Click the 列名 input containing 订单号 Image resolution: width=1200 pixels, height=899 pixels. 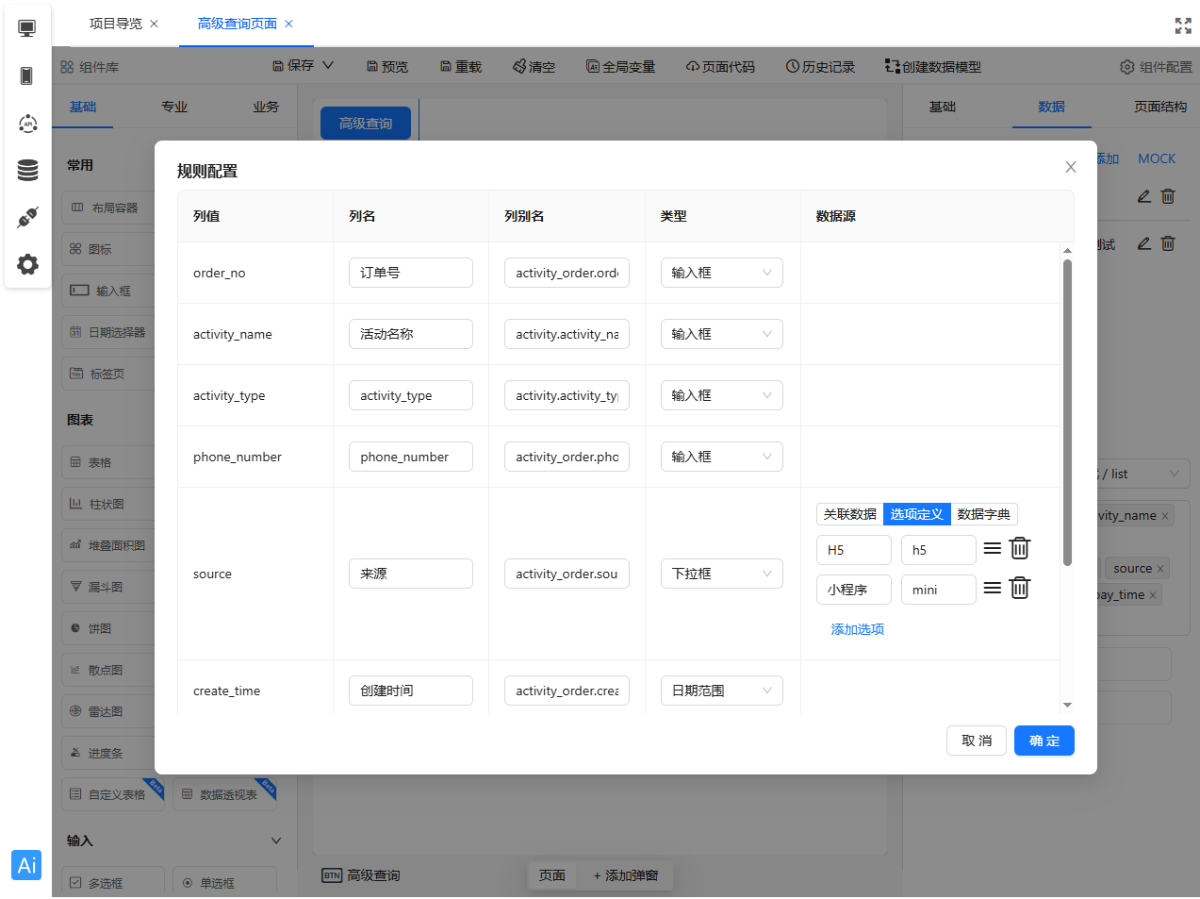point(410,273)
